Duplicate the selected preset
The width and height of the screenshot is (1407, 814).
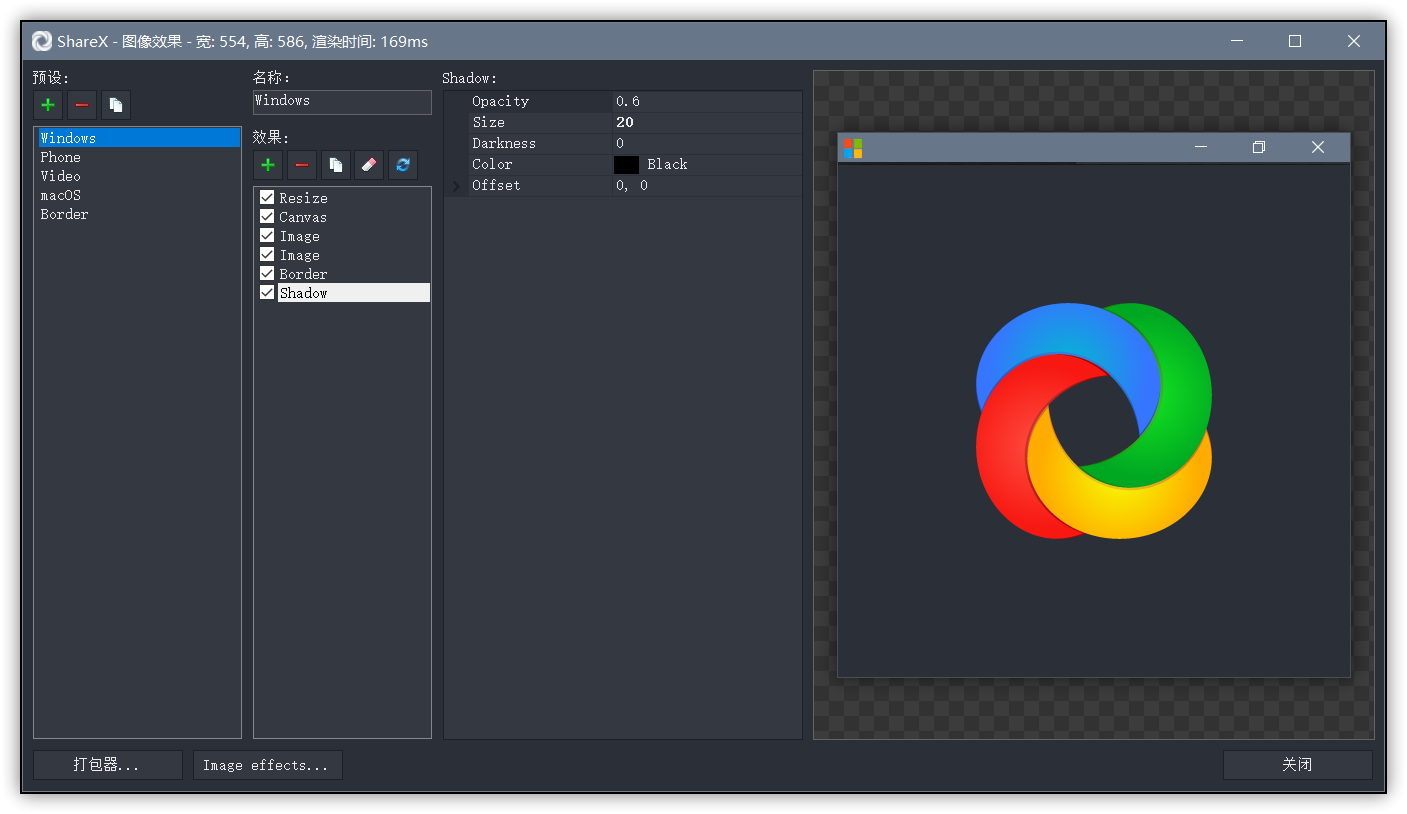click(x=116, y=105)
